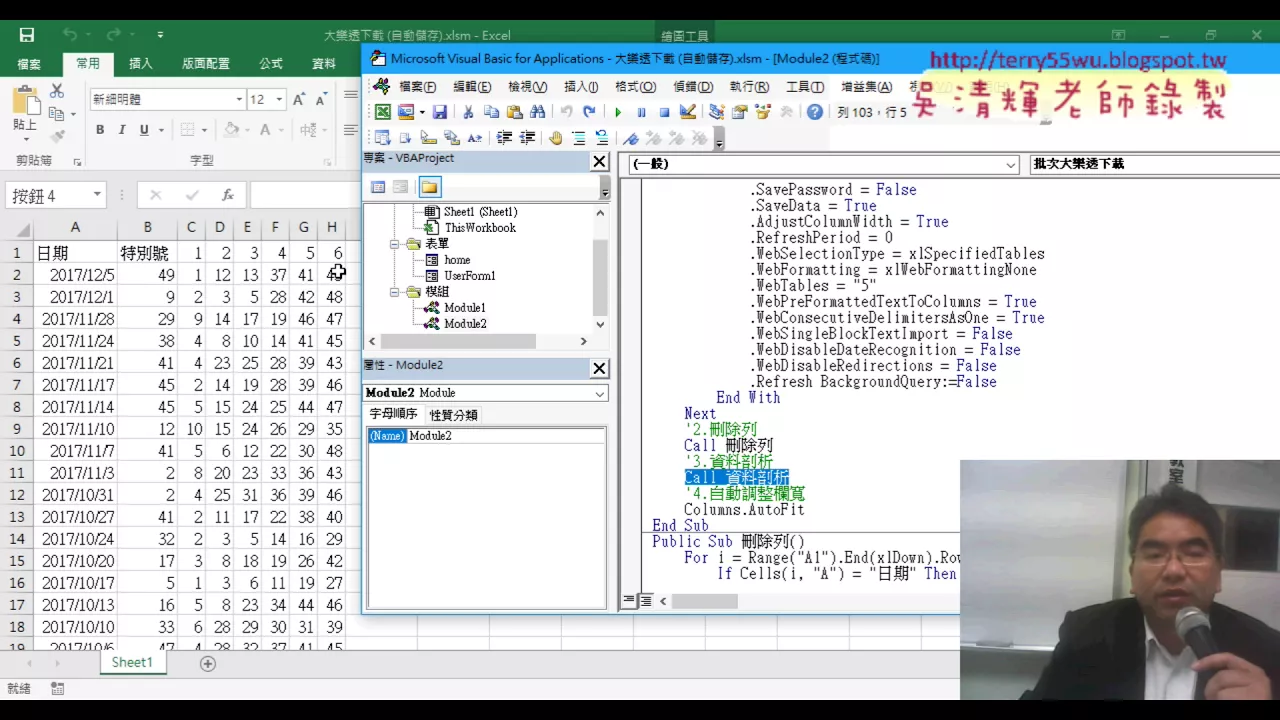
Task: Open 編輯(E) menu in VBA editor
Action: pyautogui.click(x=472, y=87)
